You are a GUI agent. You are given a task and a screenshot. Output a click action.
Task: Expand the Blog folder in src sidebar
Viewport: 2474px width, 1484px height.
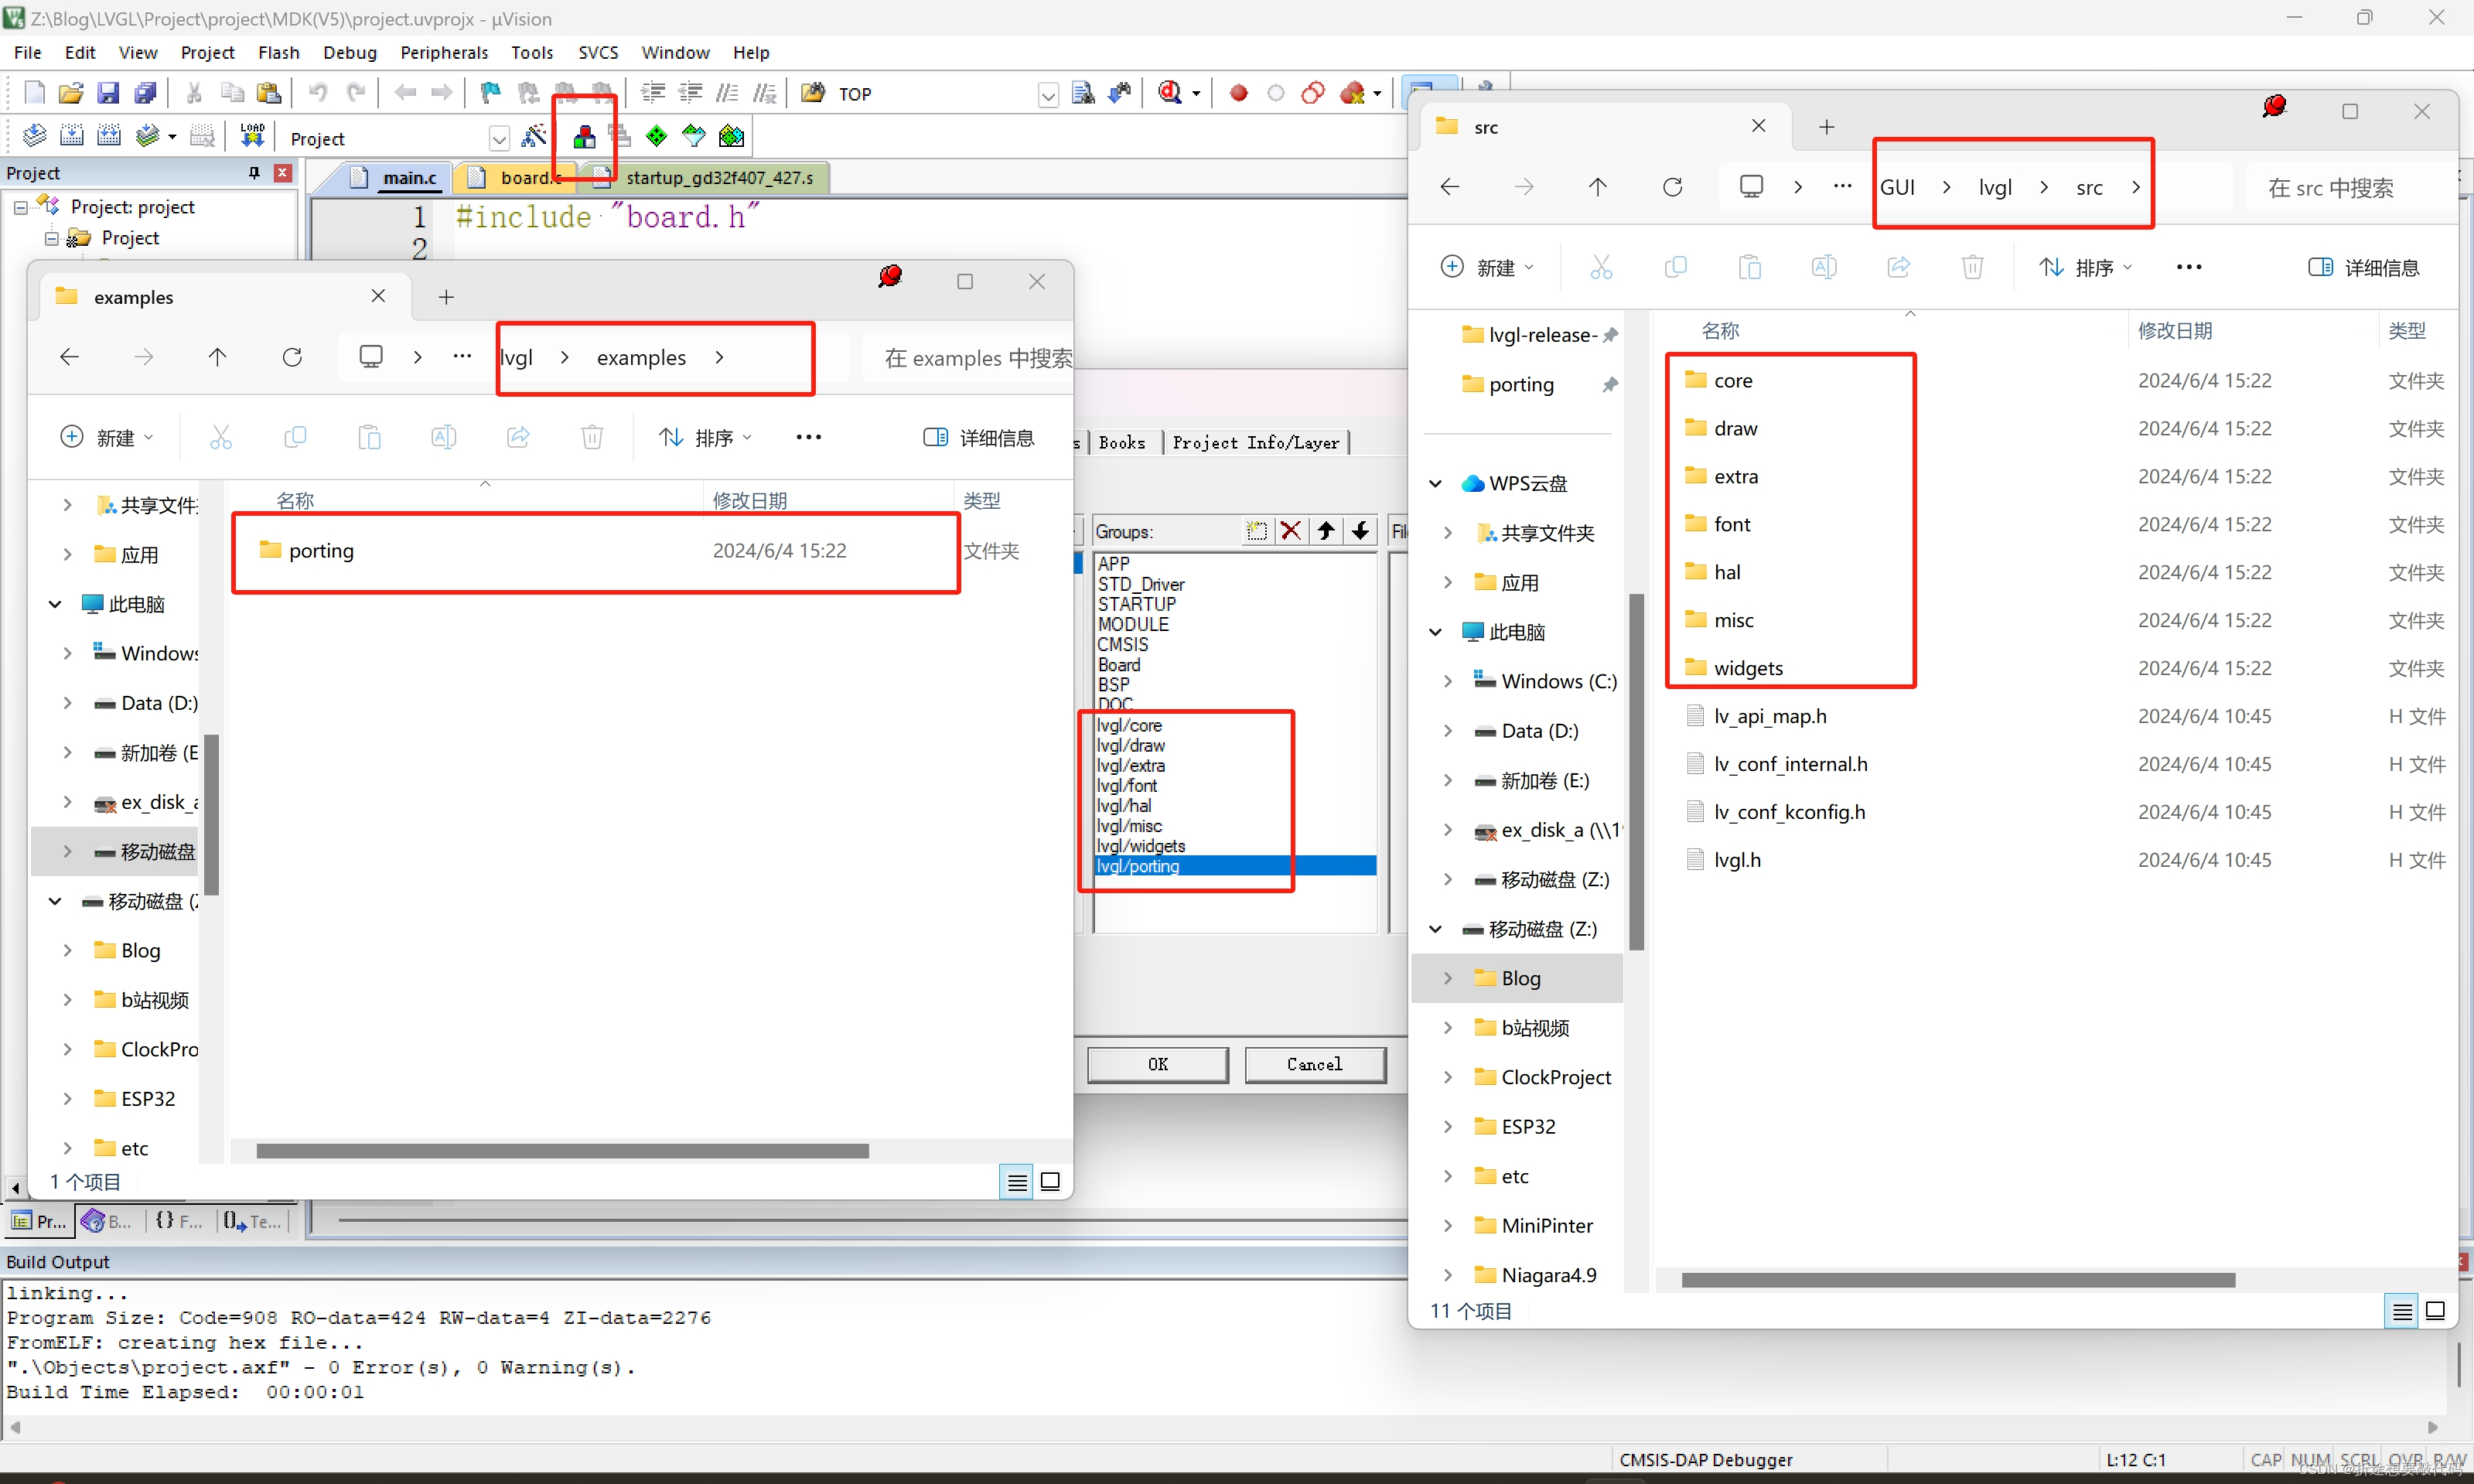point(1447,978)
